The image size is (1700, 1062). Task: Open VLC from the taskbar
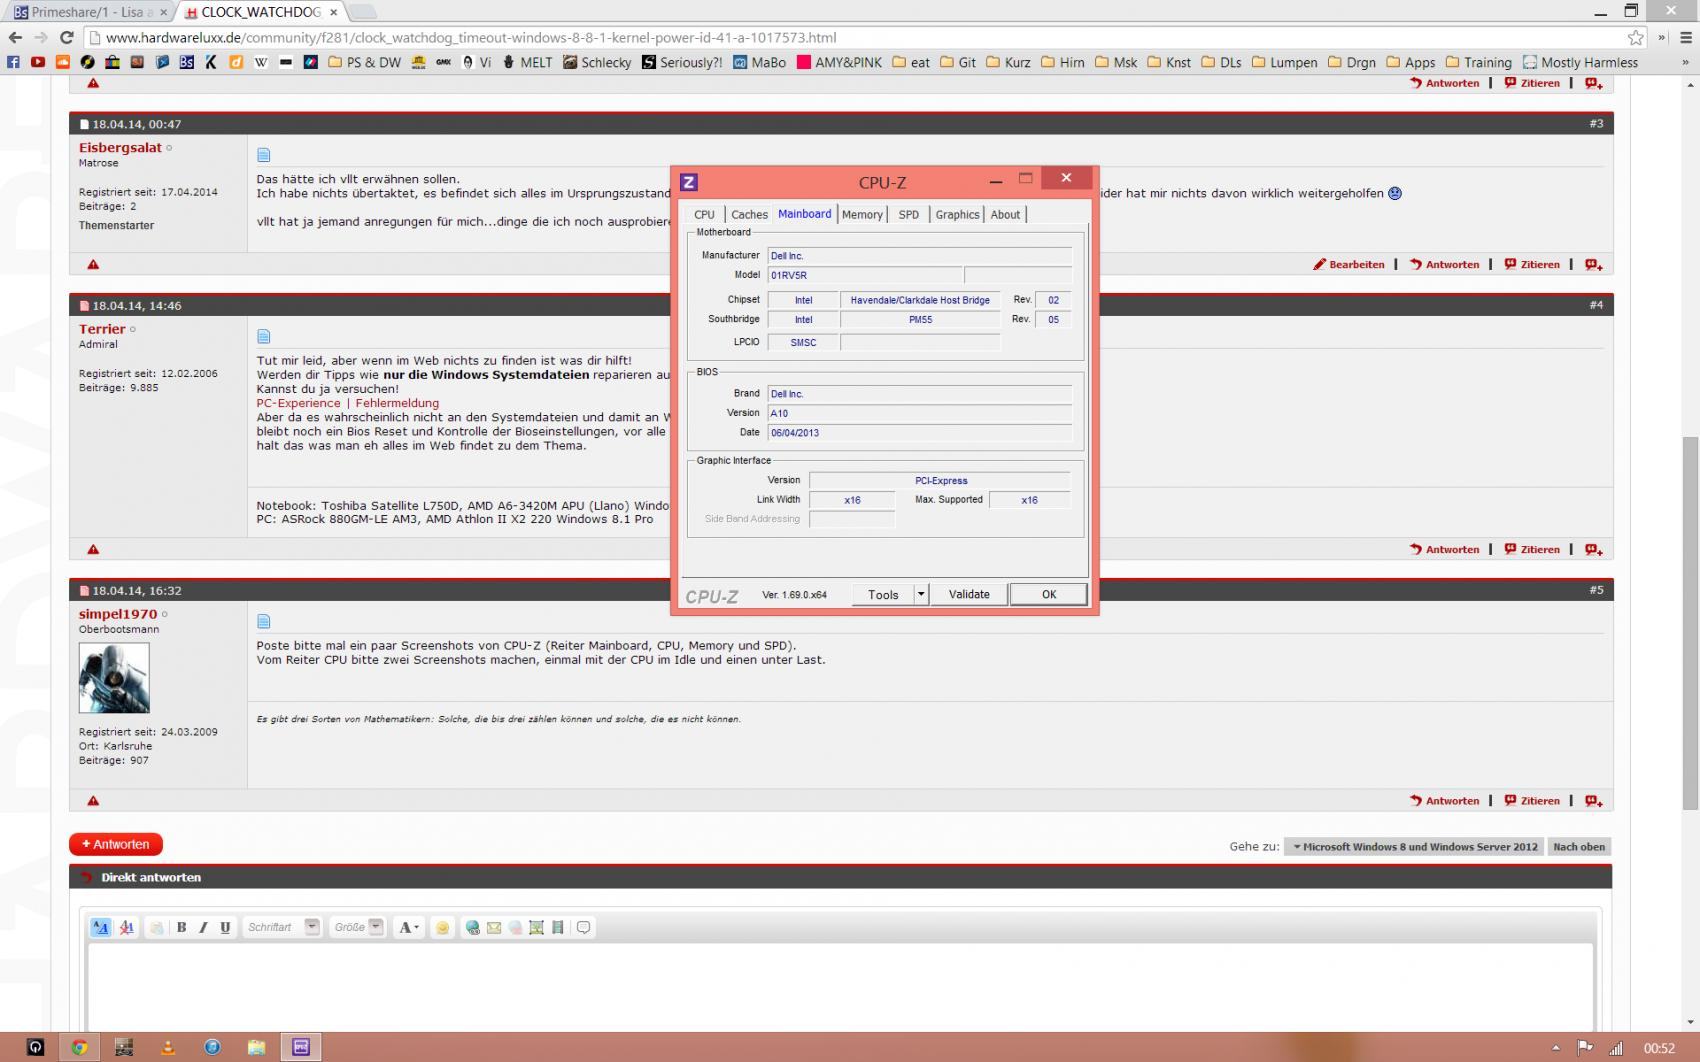click(168, 1047)
